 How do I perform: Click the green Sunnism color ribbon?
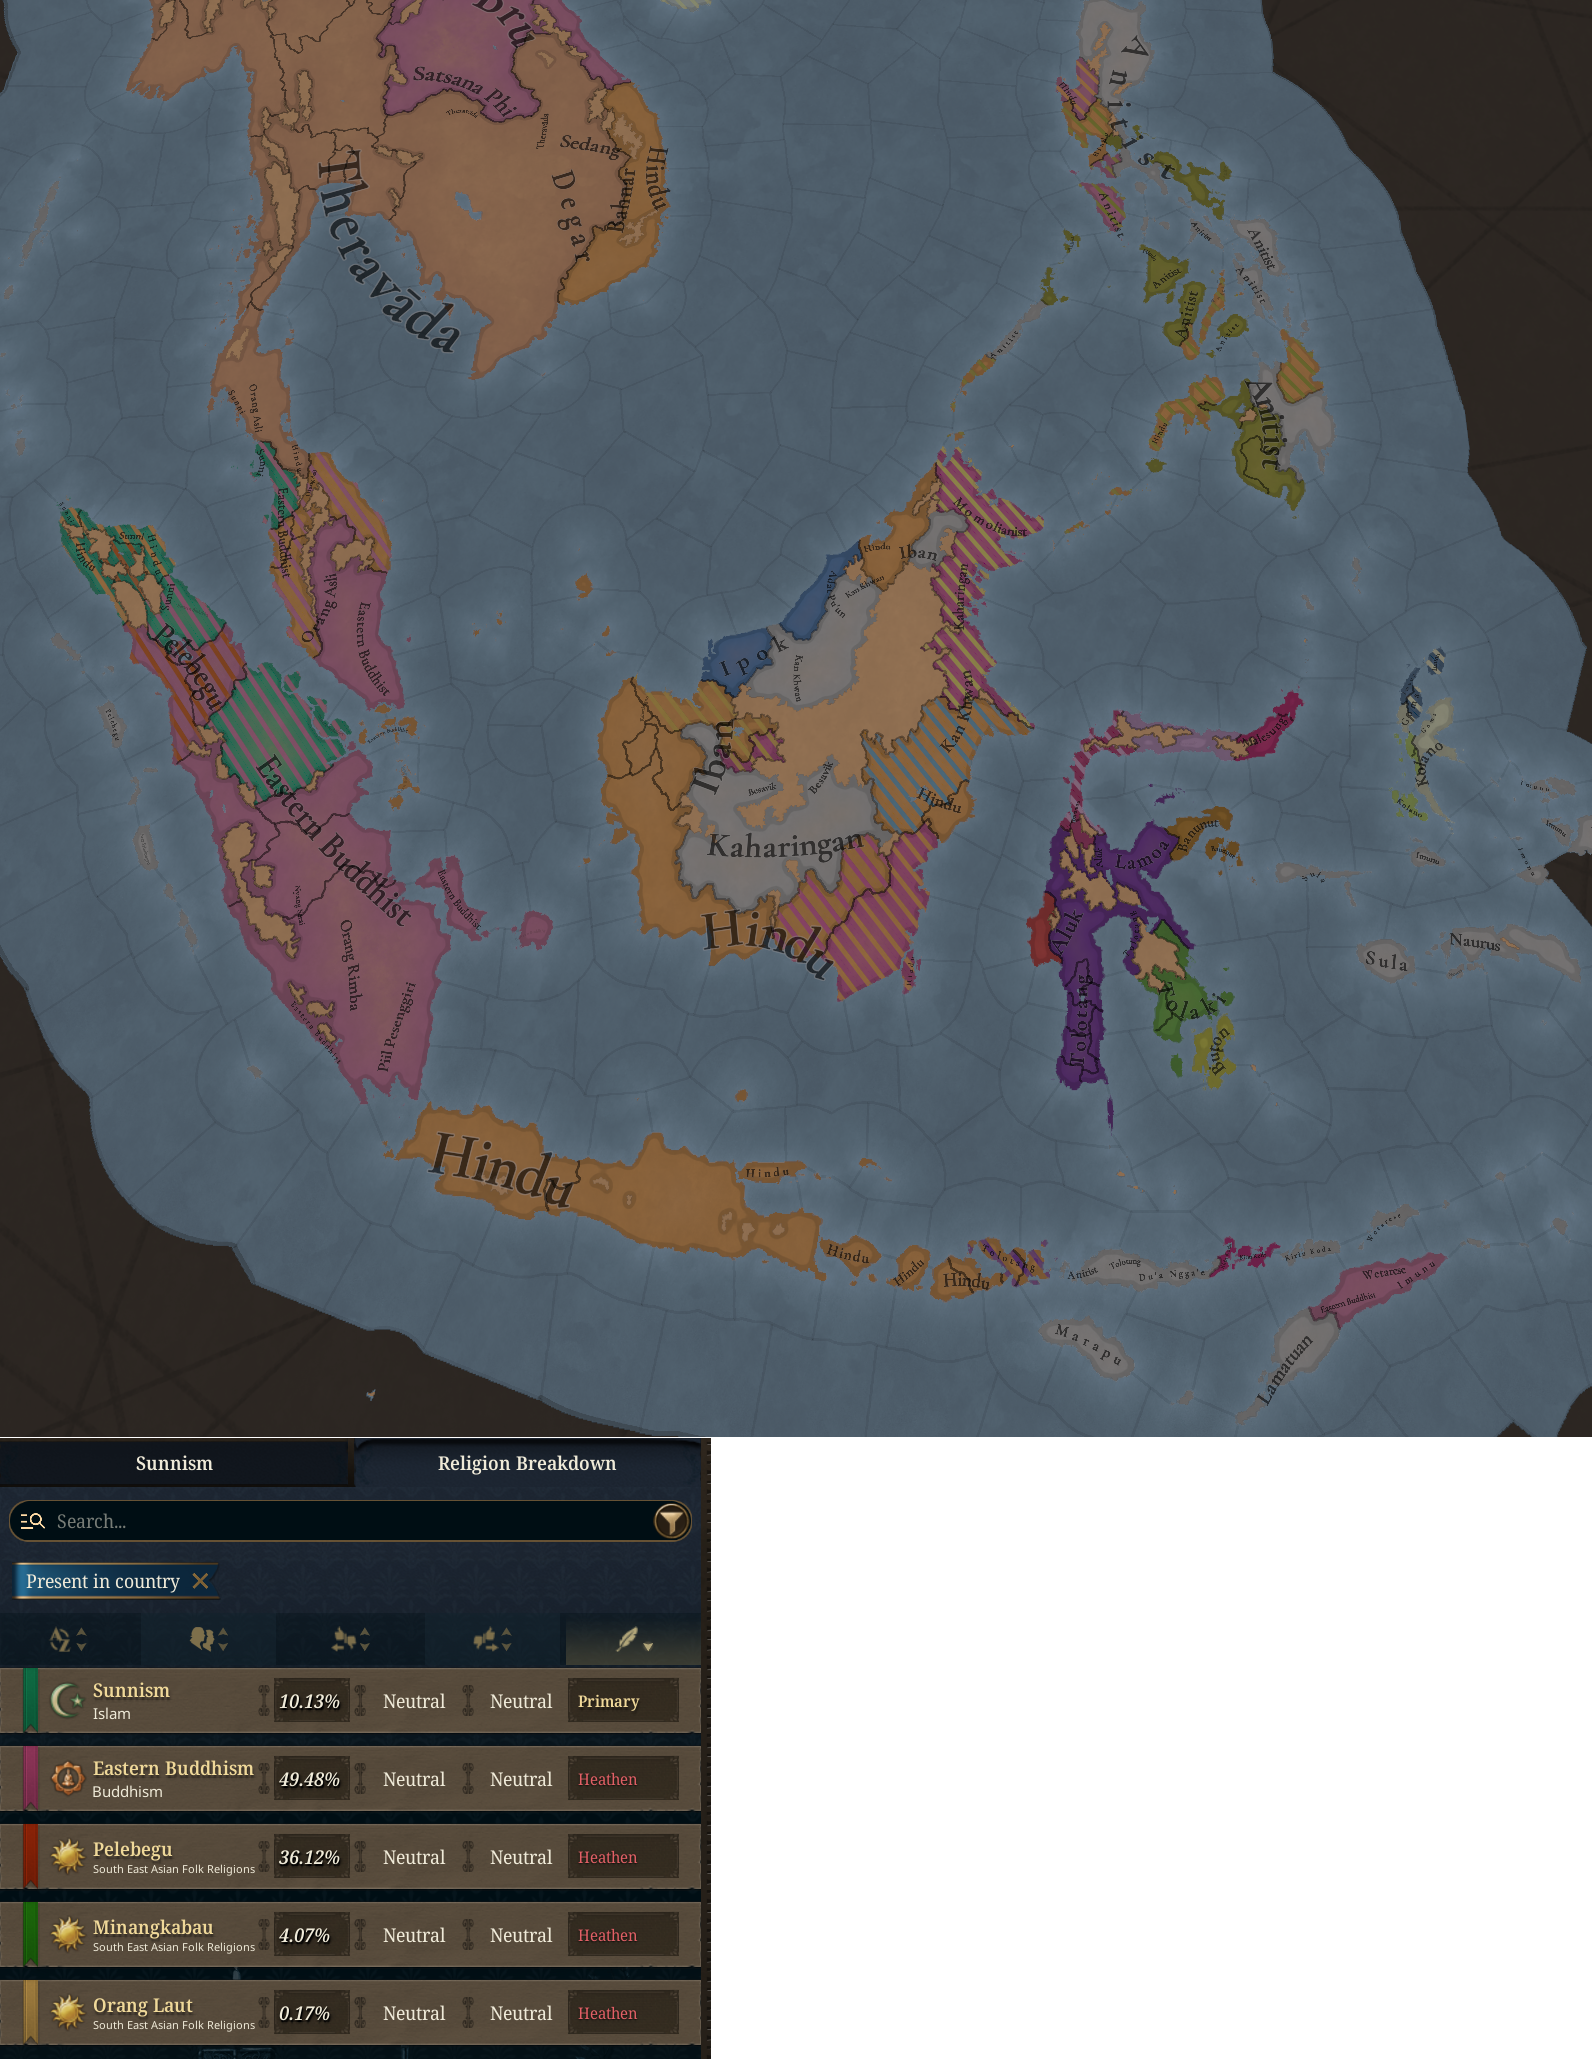(x=31, y=1700)
